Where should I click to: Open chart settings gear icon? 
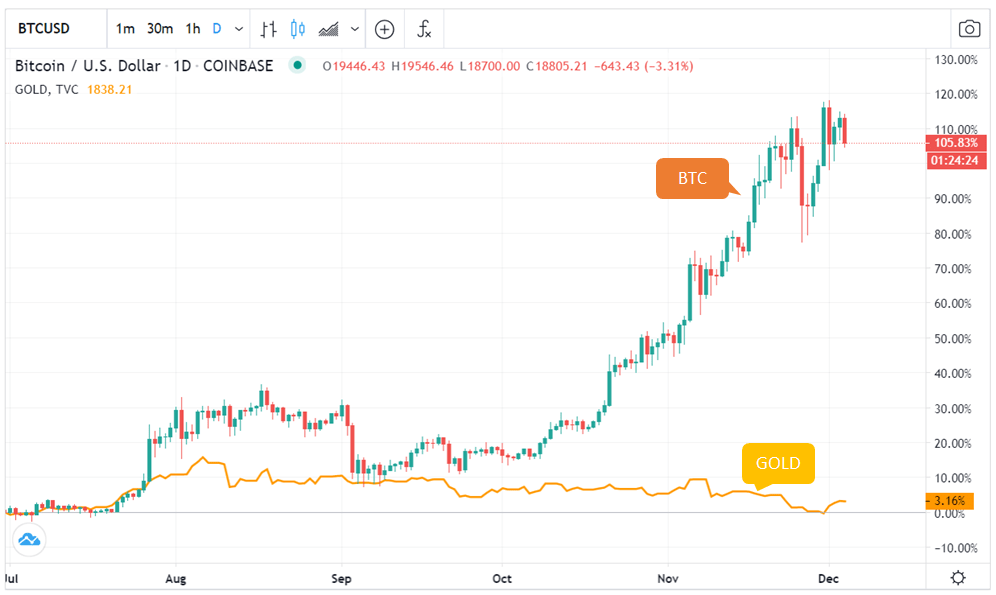(x=958, y=578)
